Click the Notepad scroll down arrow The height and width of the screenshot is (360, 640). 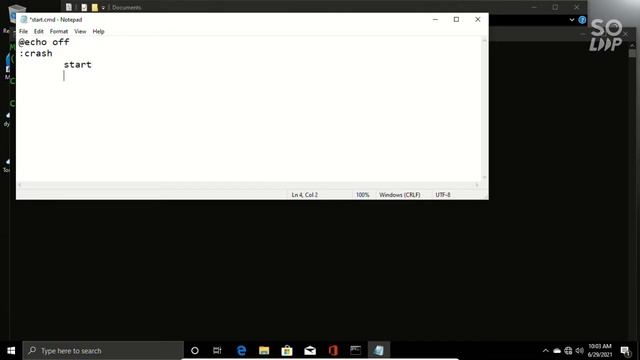pos(484,178)
